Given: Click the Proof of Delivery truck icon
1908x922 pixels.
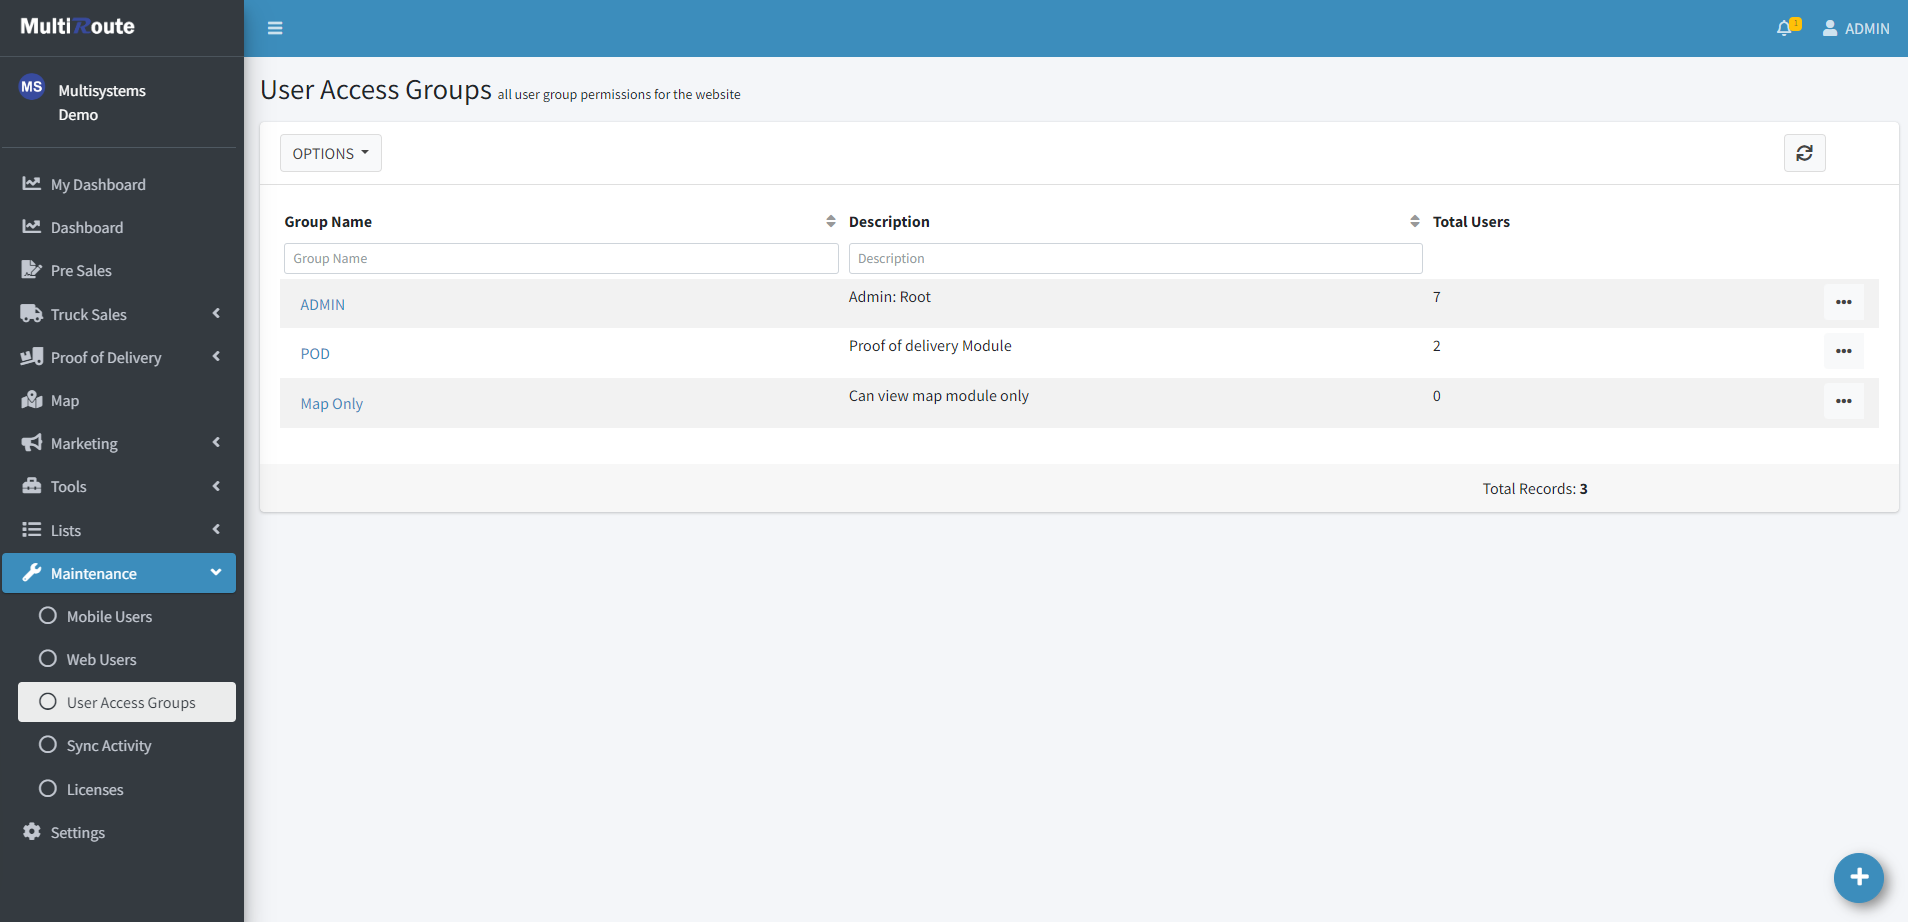Looking at the screenshot, I should (33, 357).
